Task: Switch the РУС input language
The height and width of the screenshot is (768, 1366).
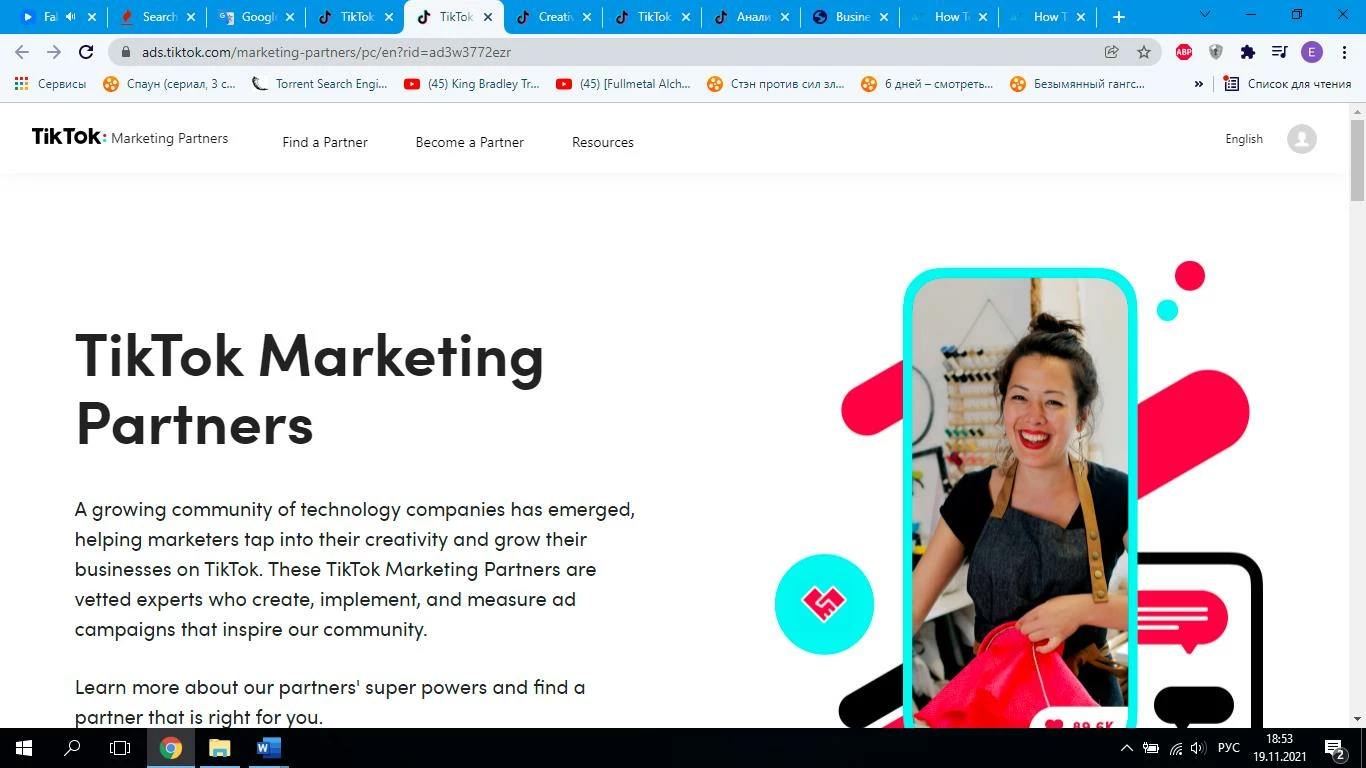Action: 1229,748
